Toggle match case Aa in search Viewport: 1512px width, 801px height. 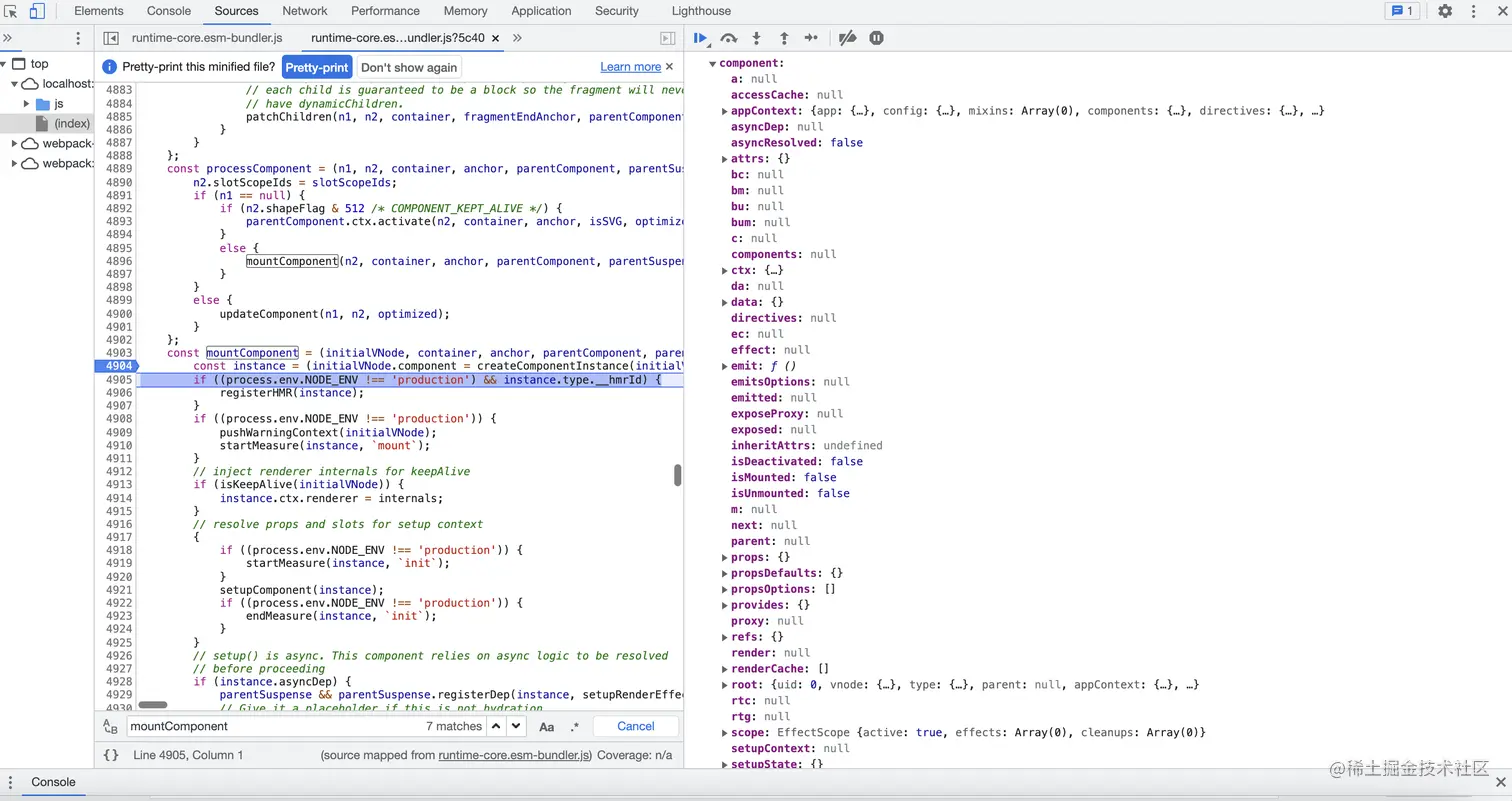[547, 726]
